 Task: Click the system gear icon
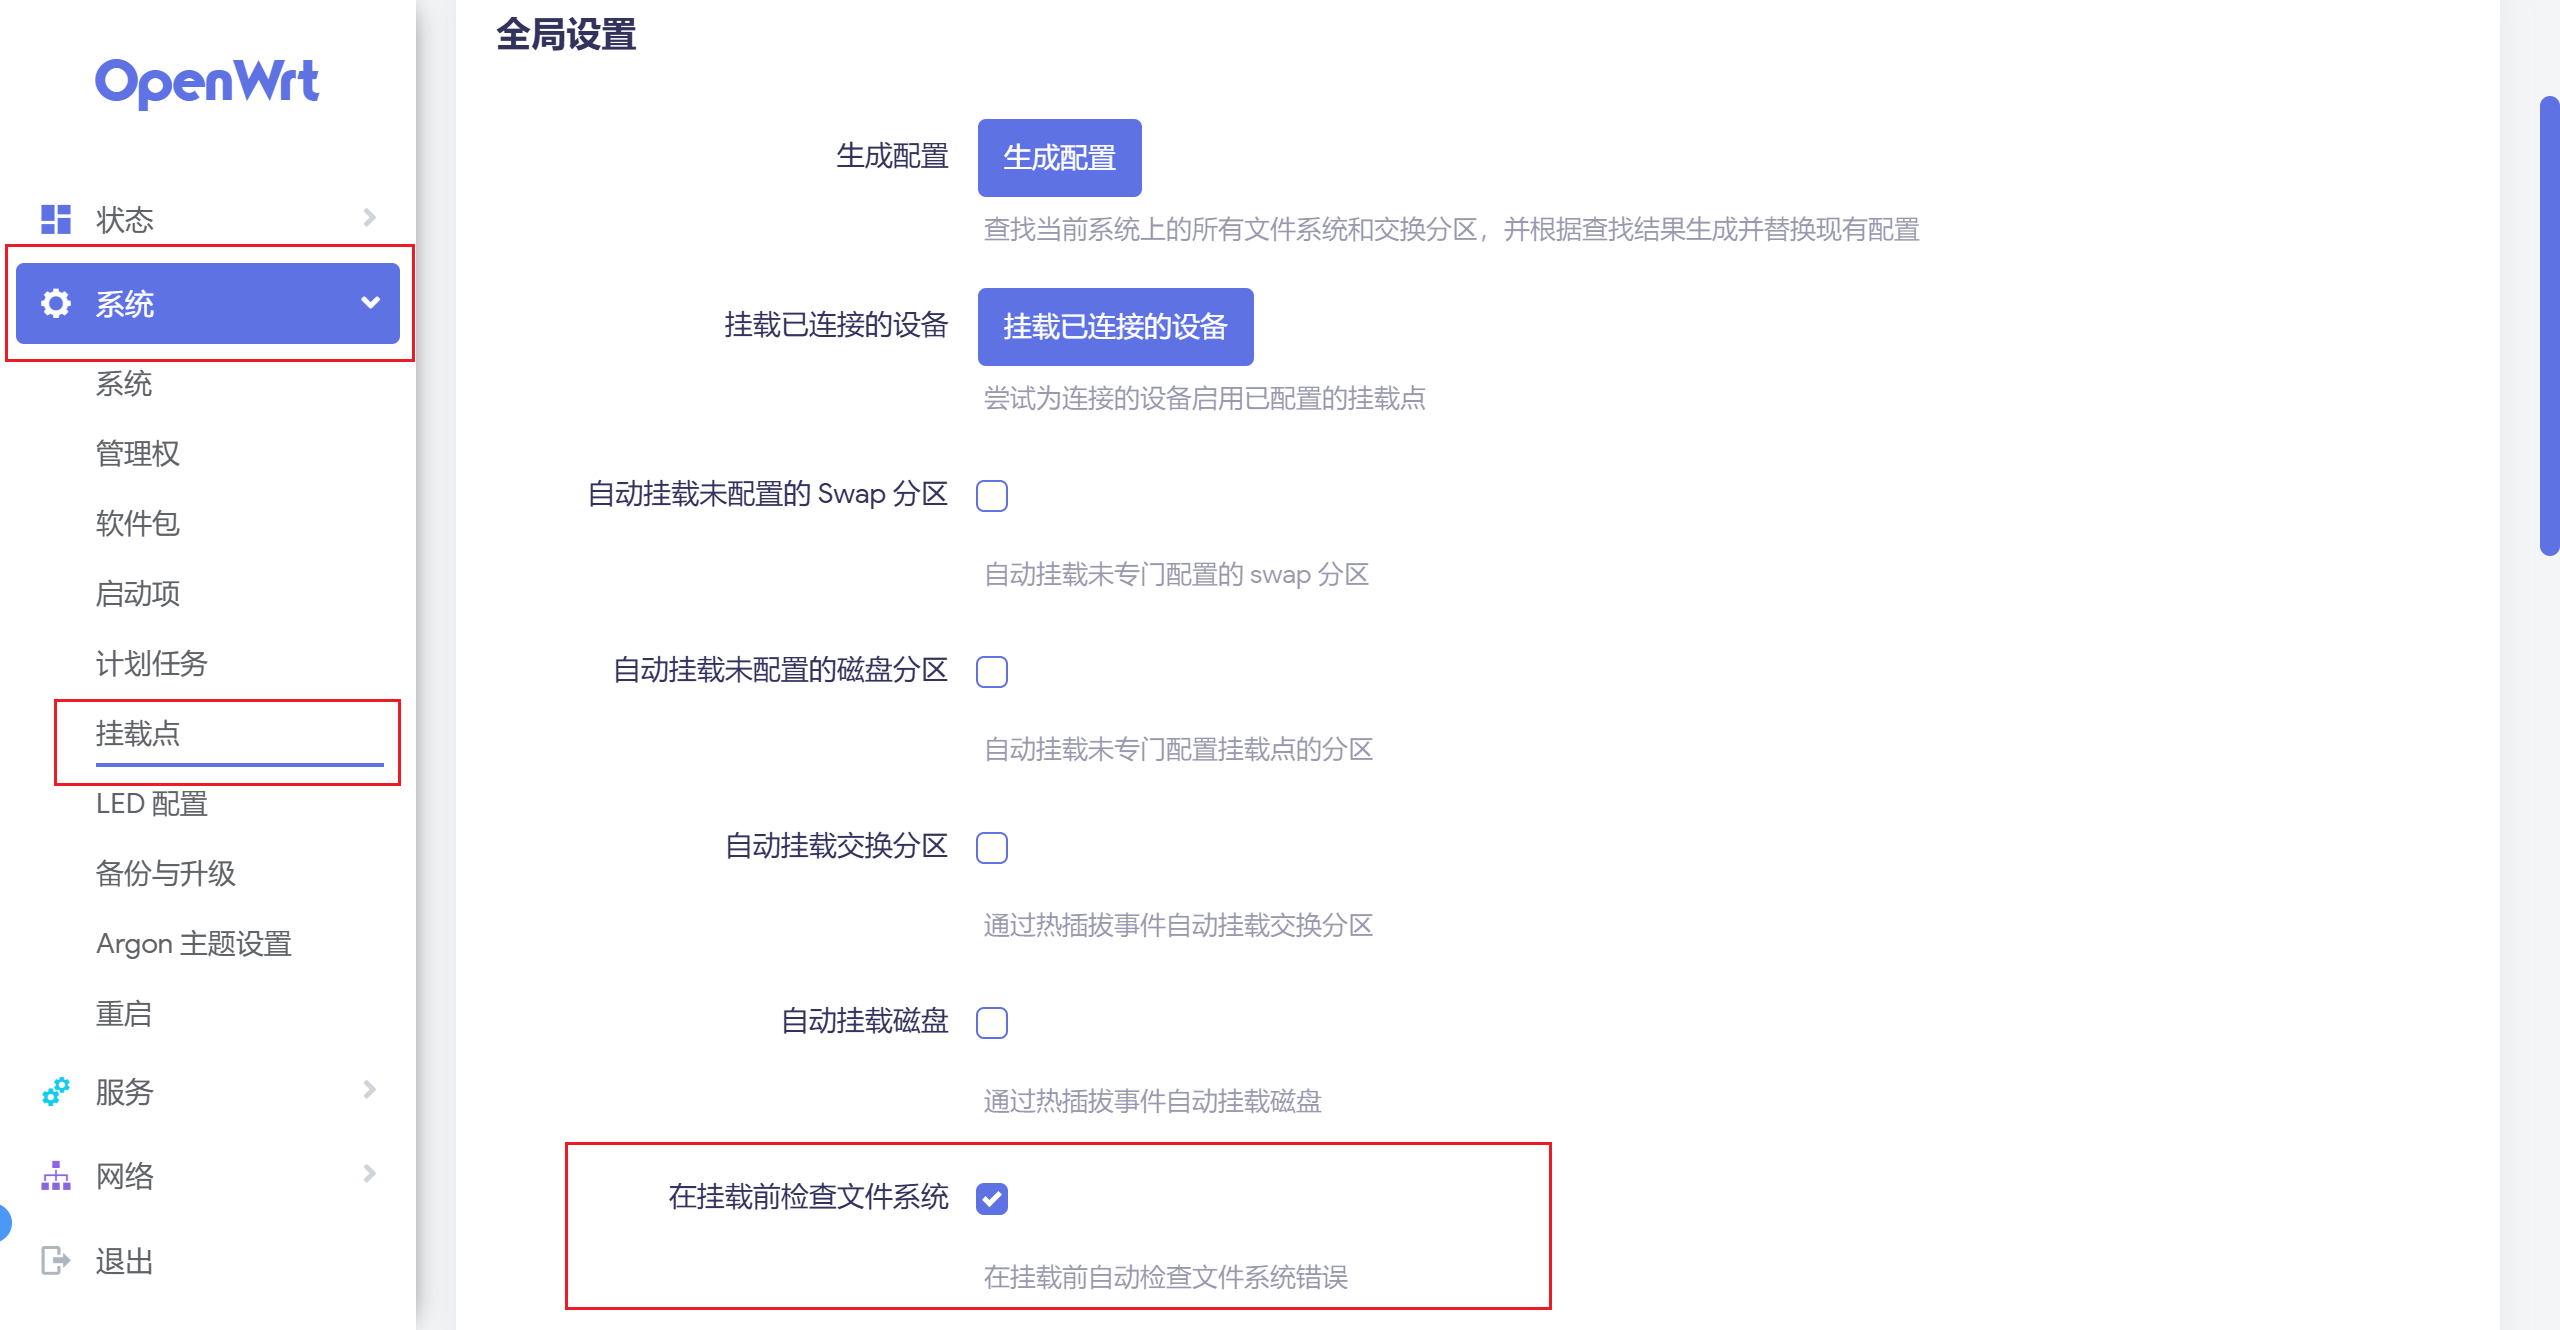click(56, 303)
